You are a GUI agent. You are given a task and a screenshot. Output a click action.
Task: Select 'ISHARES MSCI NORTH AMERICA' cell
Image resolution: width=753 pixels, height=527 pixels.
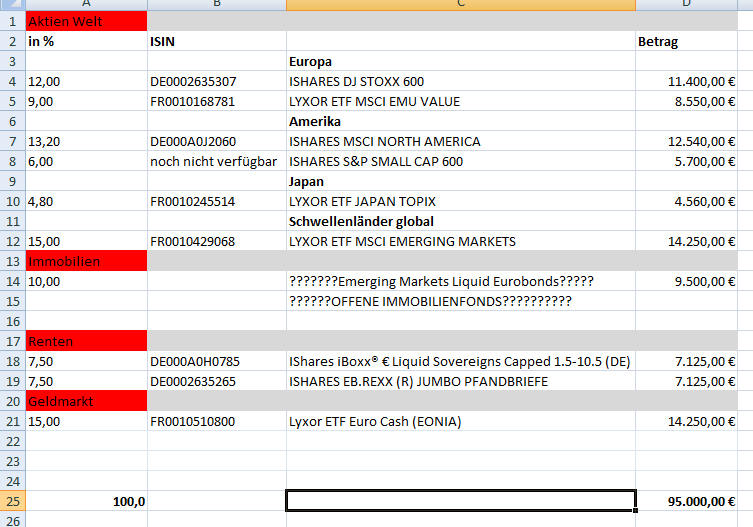[461, 141]
